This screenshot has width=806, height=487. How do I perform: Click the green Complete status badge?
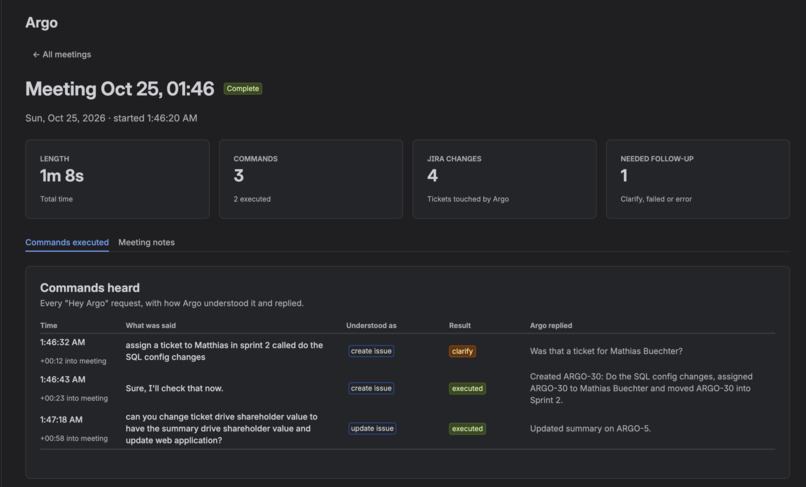click(x=243, y=88)
